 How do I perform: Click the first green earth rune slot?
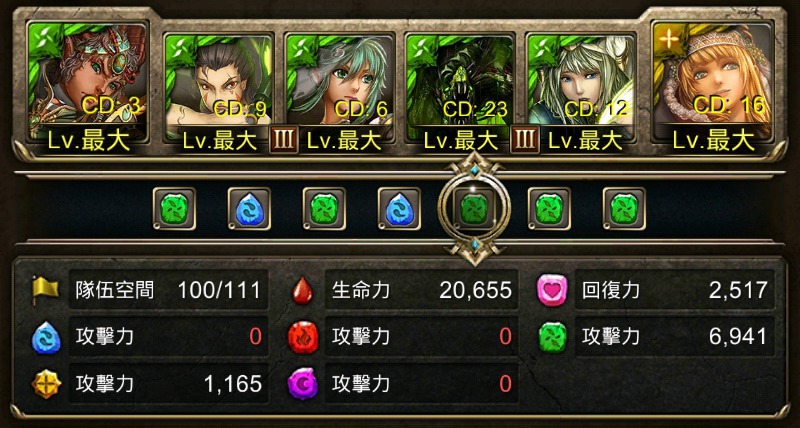(x=174, y=209)
